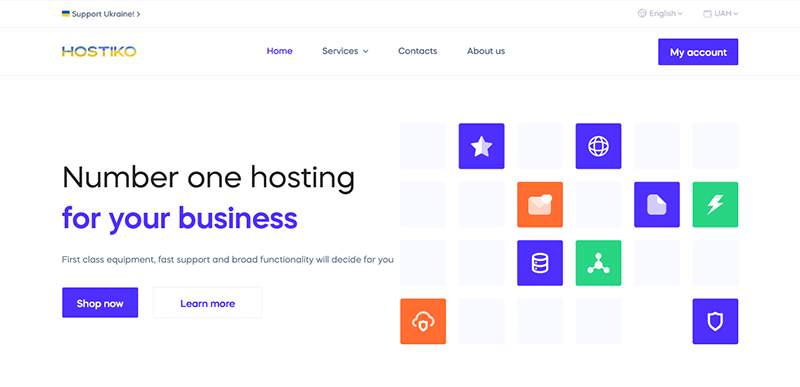Expand the Services menu
Image resolution: width=800 pixels, height=387 pixels.
[x=345, y=51]
